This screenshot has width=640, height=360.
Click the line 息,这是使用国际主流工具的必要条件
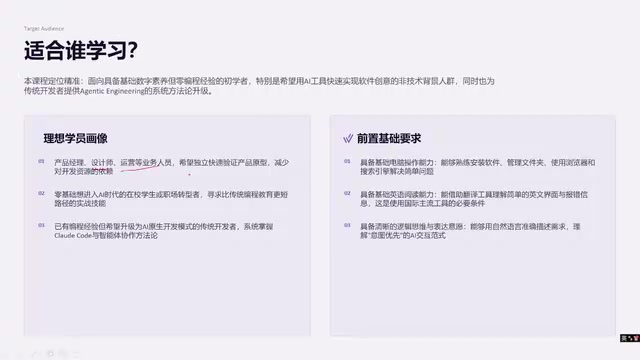(x=422, y=203)
